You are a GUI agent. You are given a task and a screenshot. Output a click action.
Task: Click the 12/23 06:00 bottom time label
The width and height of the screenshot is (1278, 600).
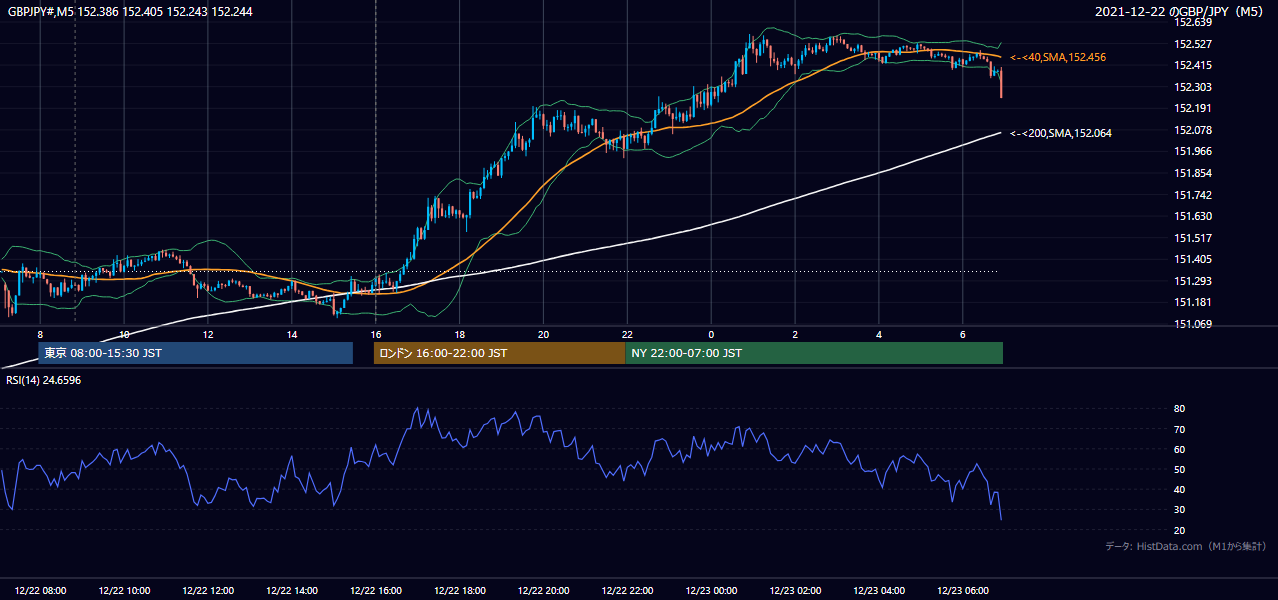click(962, 591)
